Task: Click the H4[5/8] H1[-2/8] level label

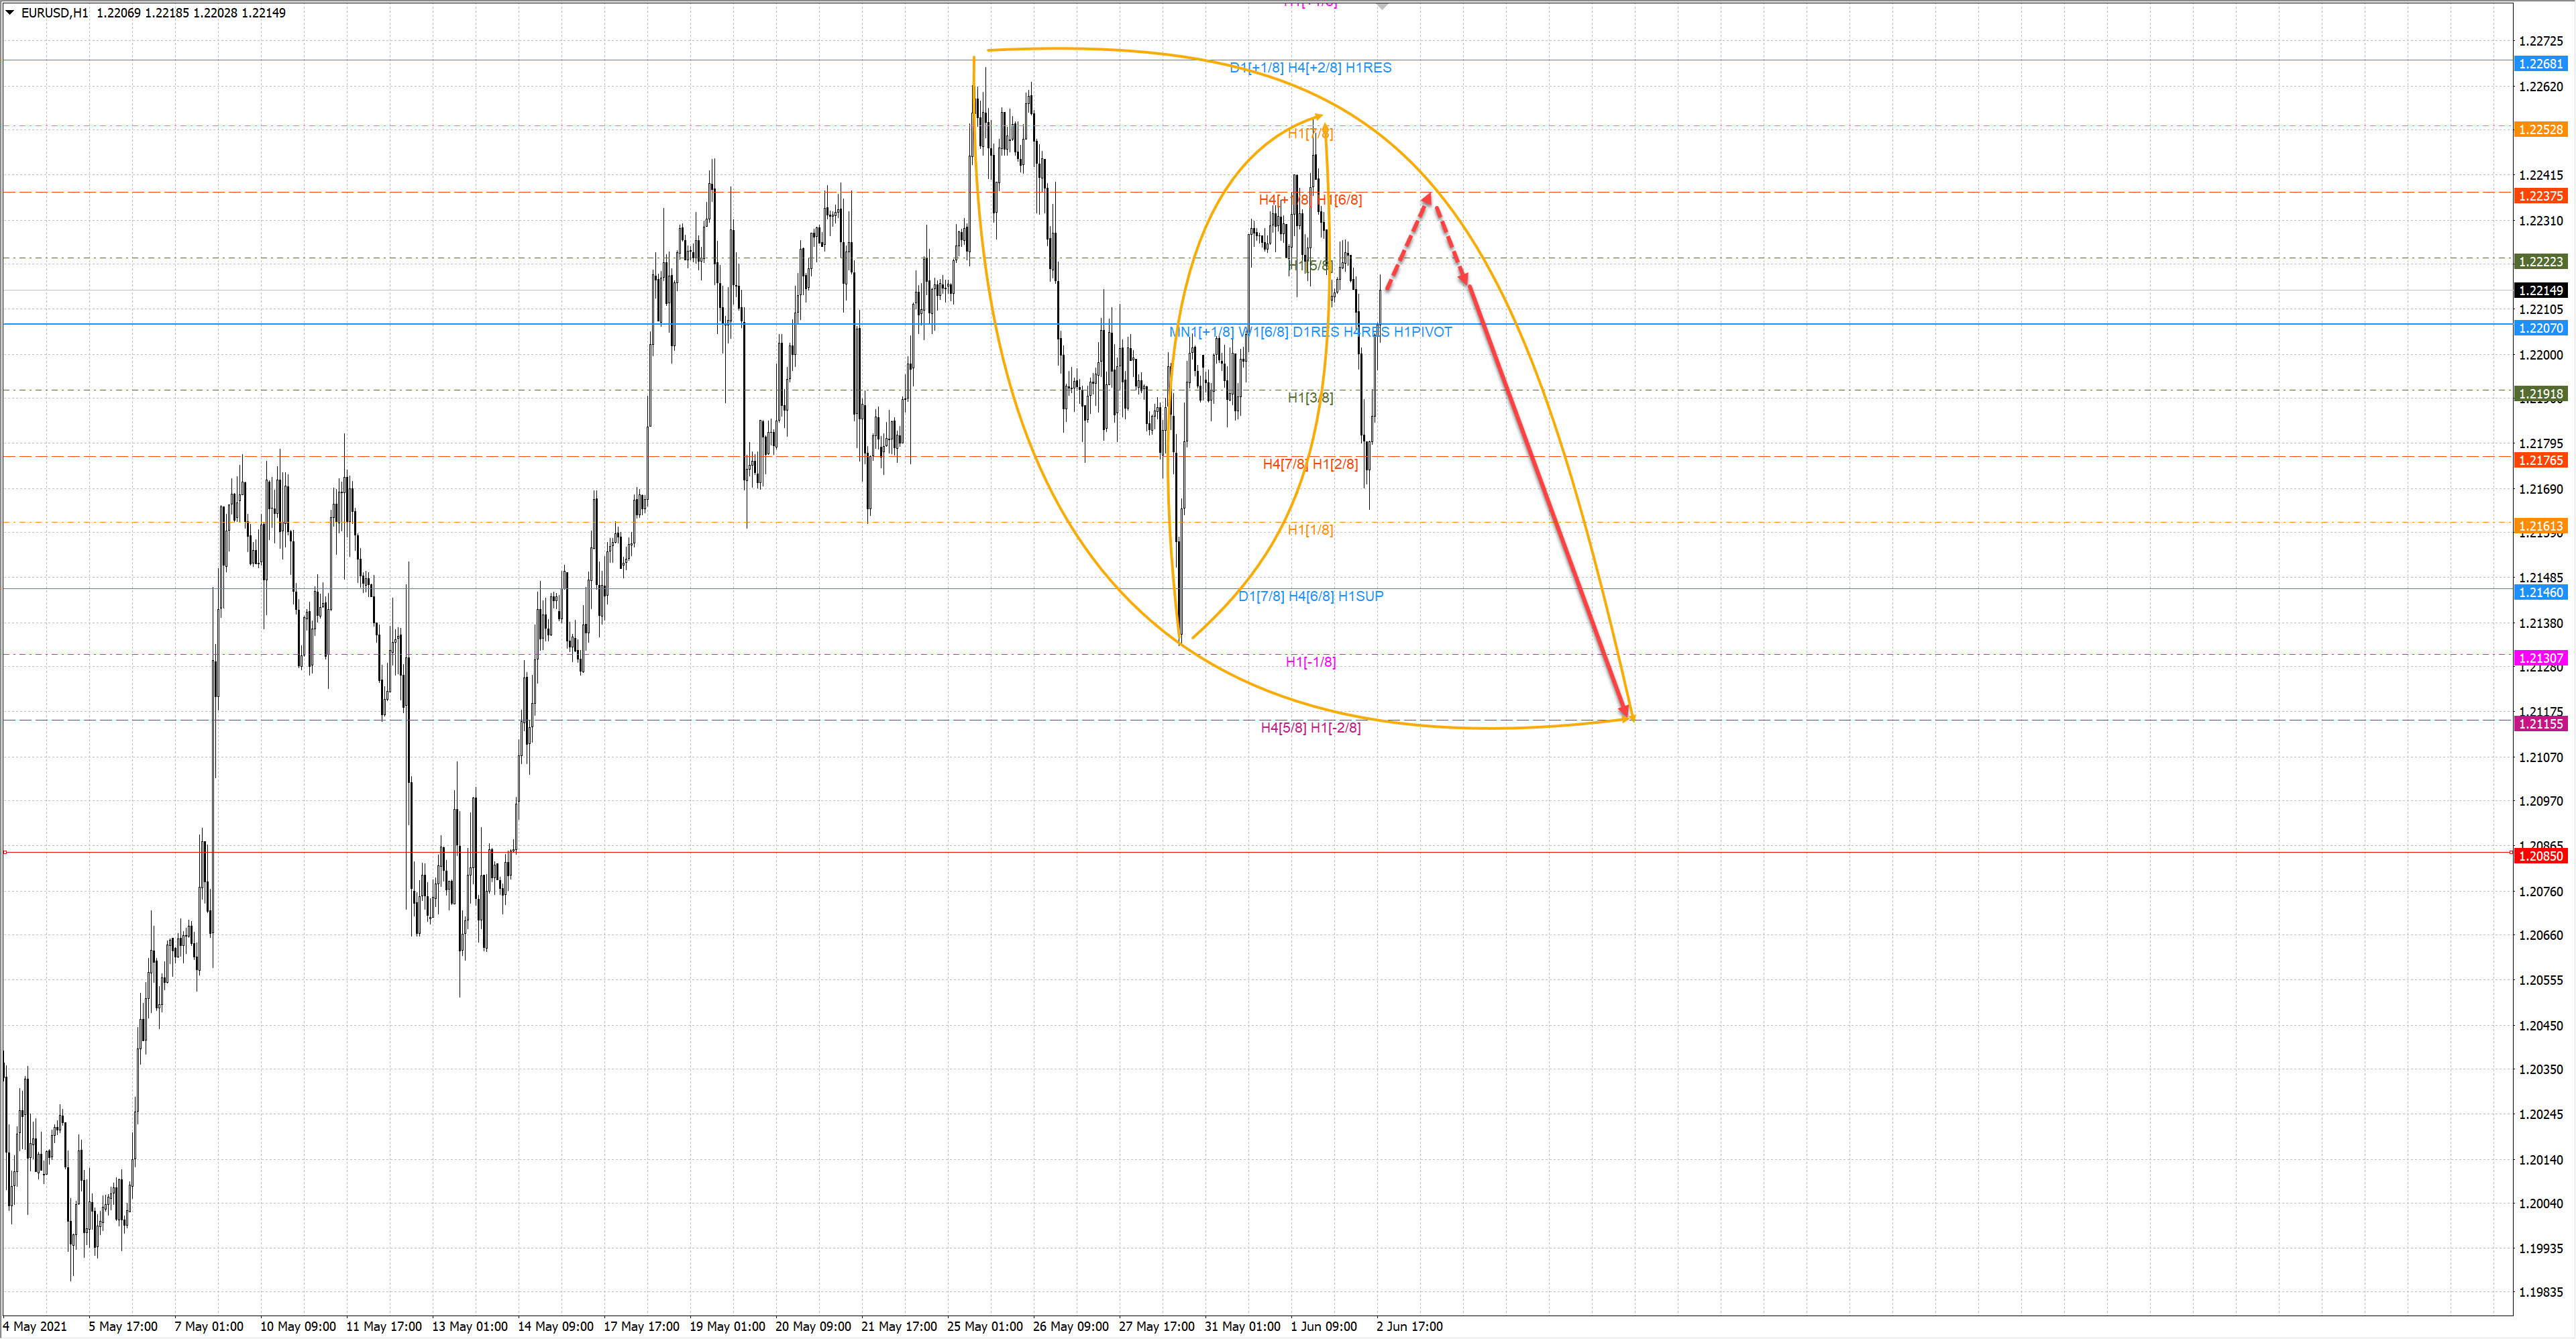Action: point(1310,727)
